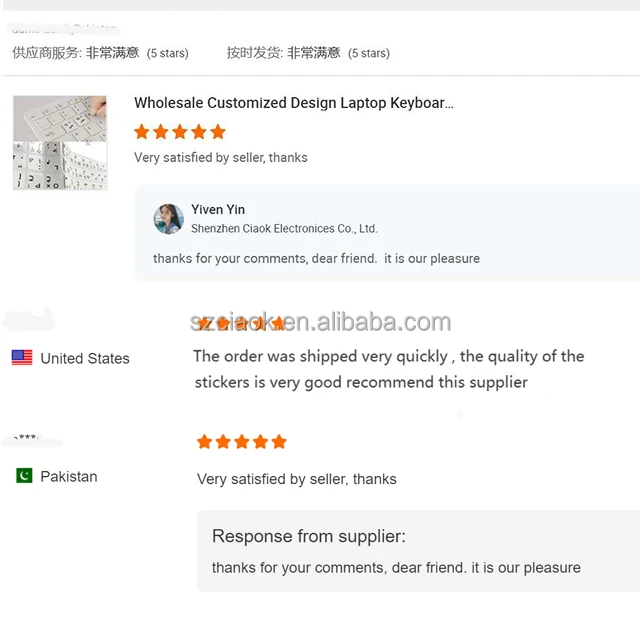Open the Wholesale Customized Design Laptop Keyboard title
The image size is (640, 640).
point(293,103)
